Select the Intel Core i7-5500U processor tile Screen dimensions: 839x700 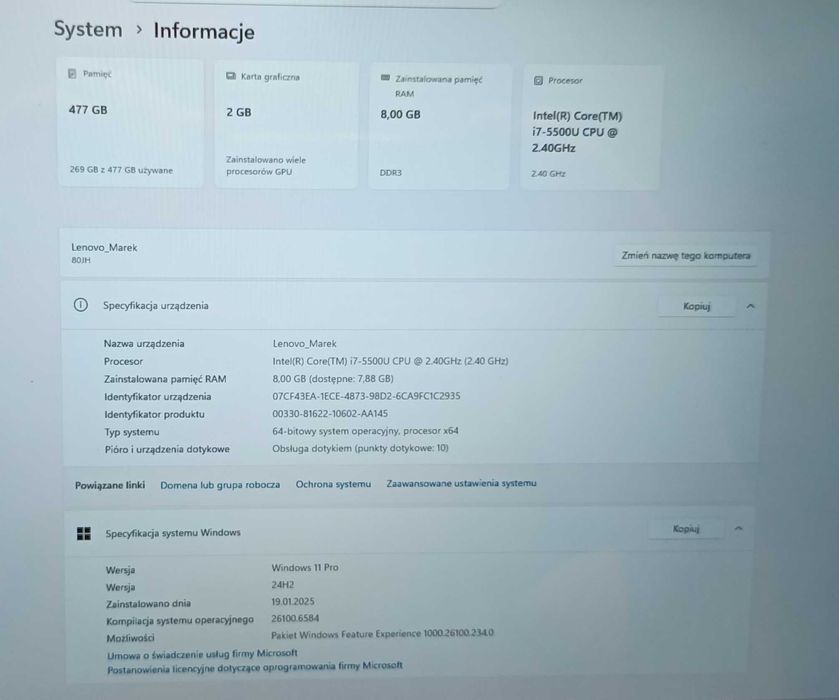[x=591, y=128]
